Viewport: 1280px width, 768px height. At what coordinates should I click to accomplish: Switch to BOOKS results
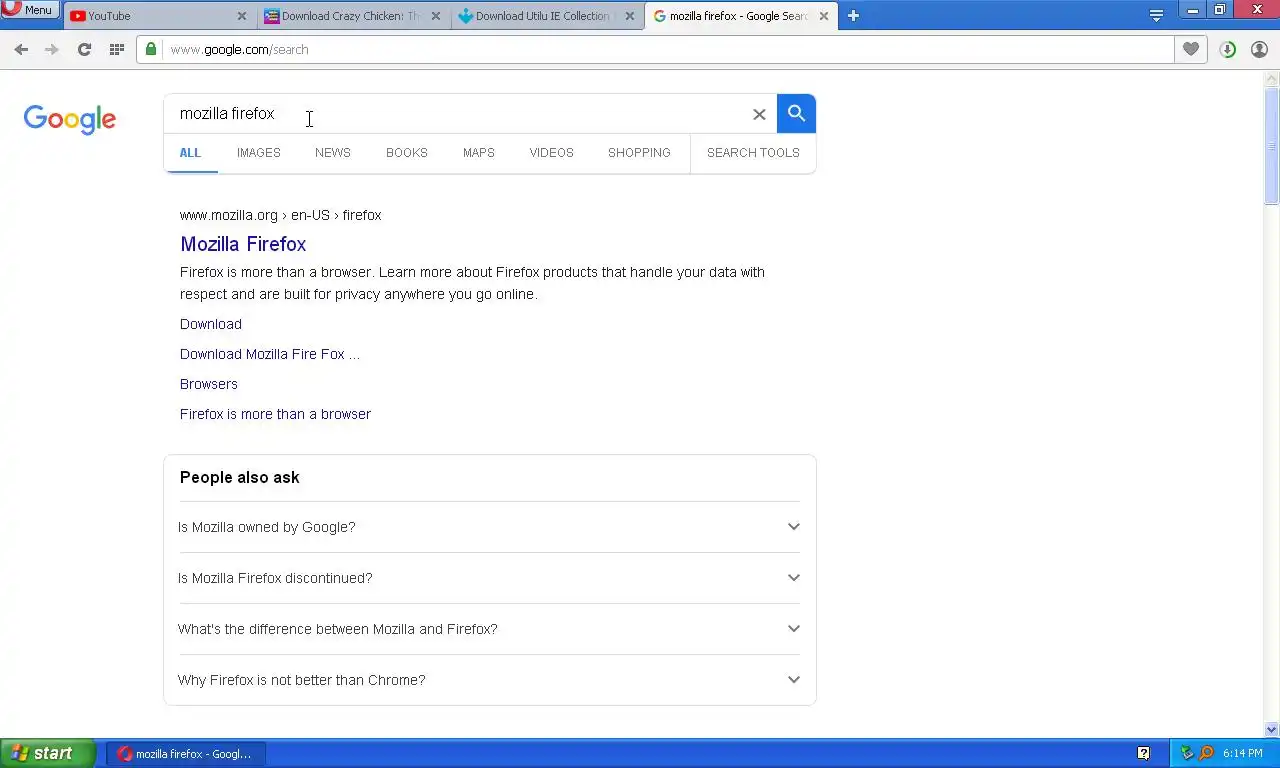coord(407,153)
